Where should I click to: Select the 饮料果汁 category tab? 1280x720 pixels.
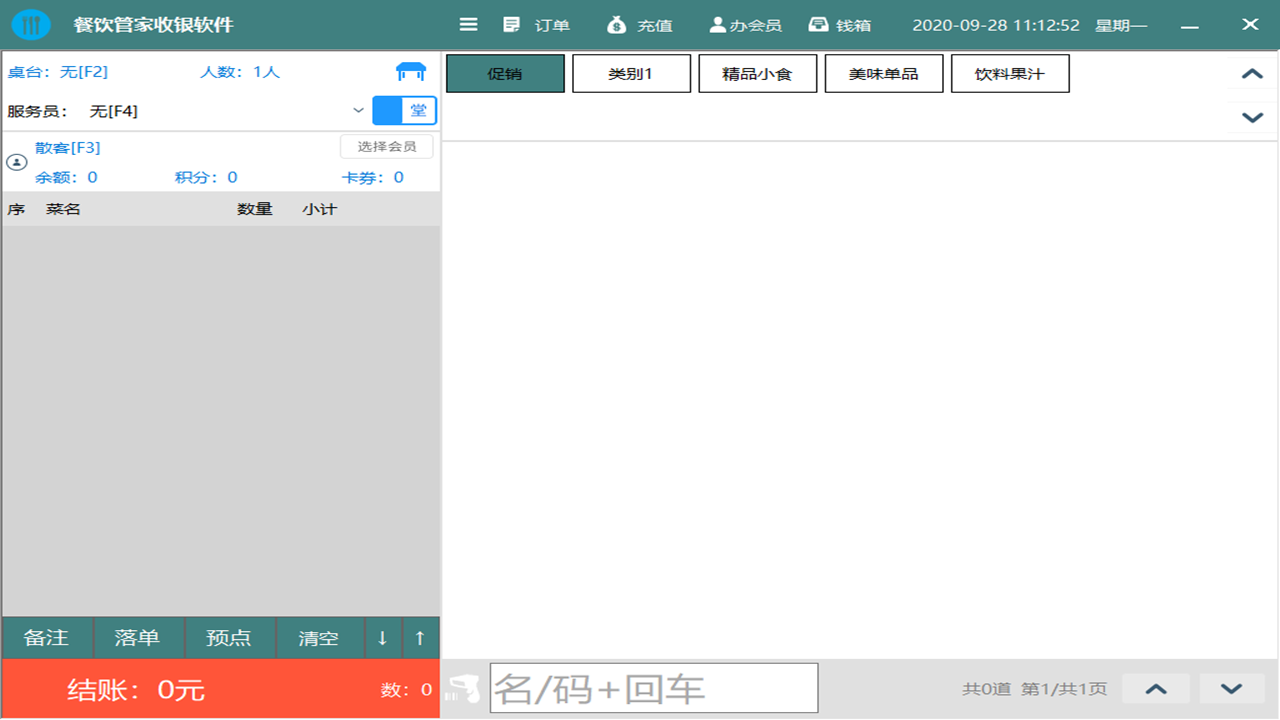1009,73
